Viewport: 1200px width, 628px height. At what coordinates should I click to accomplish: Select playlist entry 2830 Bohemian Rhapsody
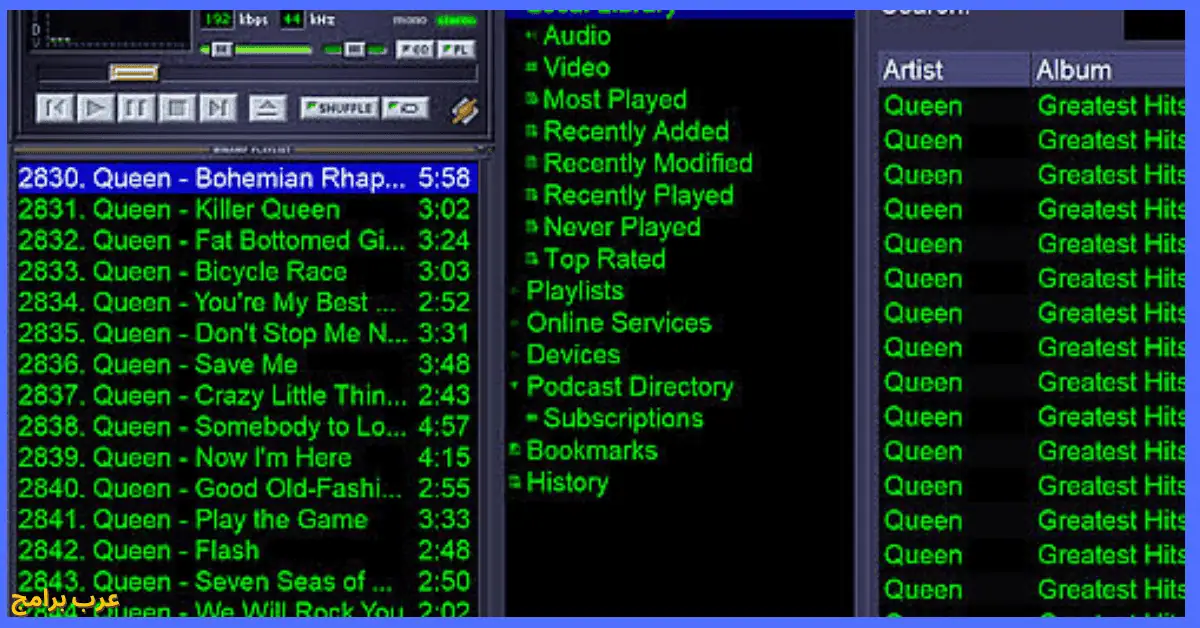pos(246,178)
